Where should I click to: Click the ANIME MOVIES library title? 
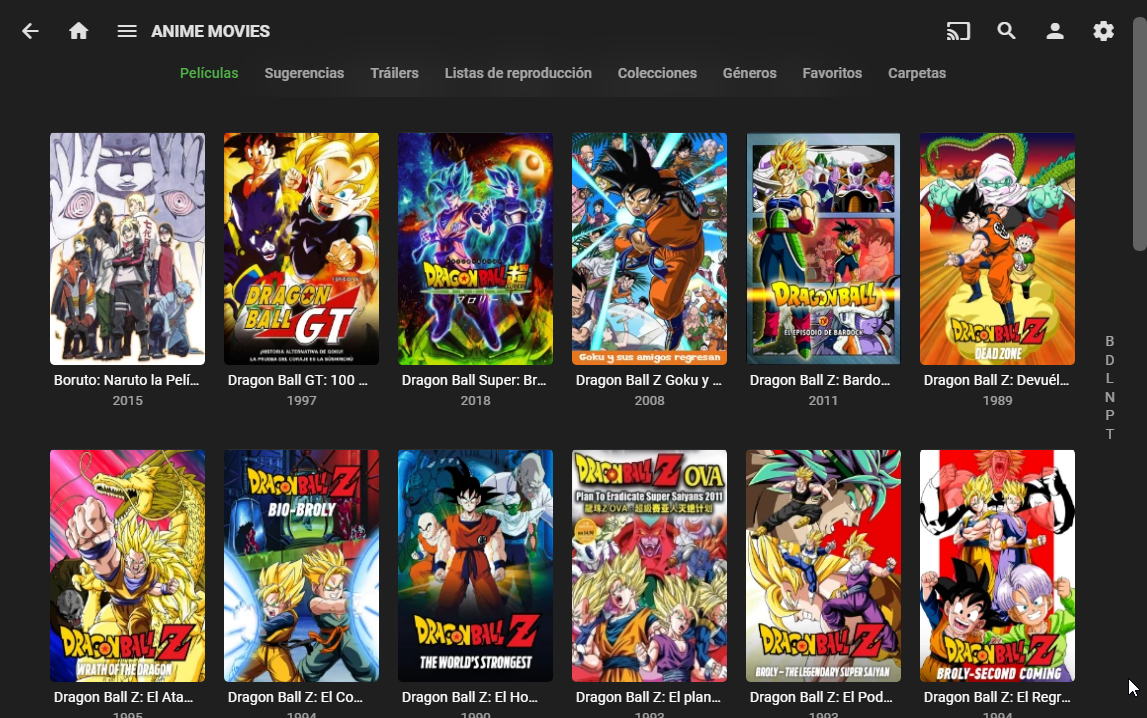[211, 31]
